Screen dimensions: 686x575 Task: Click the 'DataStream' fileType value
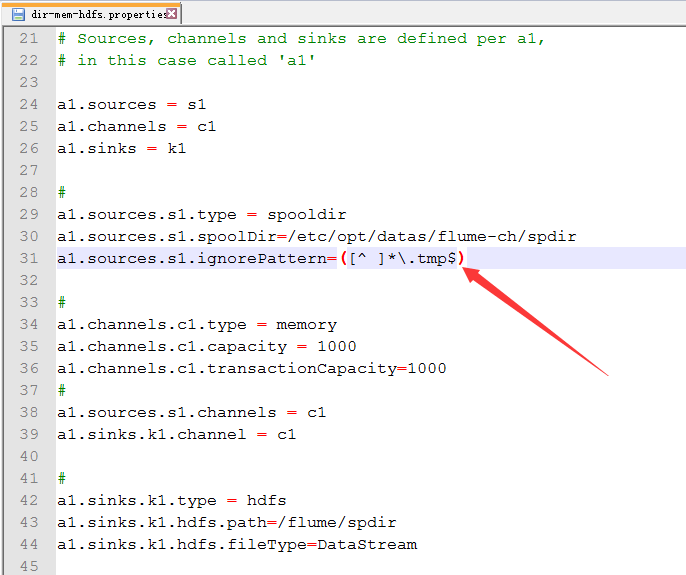pos(367,544)
